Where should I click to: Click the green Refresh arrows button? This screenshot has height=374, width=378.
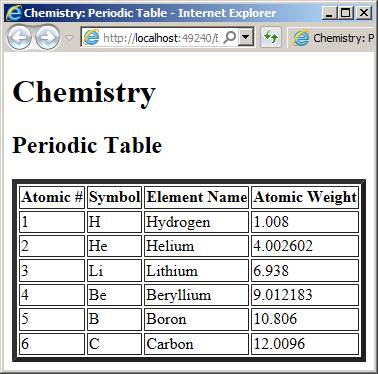point(270,37)
